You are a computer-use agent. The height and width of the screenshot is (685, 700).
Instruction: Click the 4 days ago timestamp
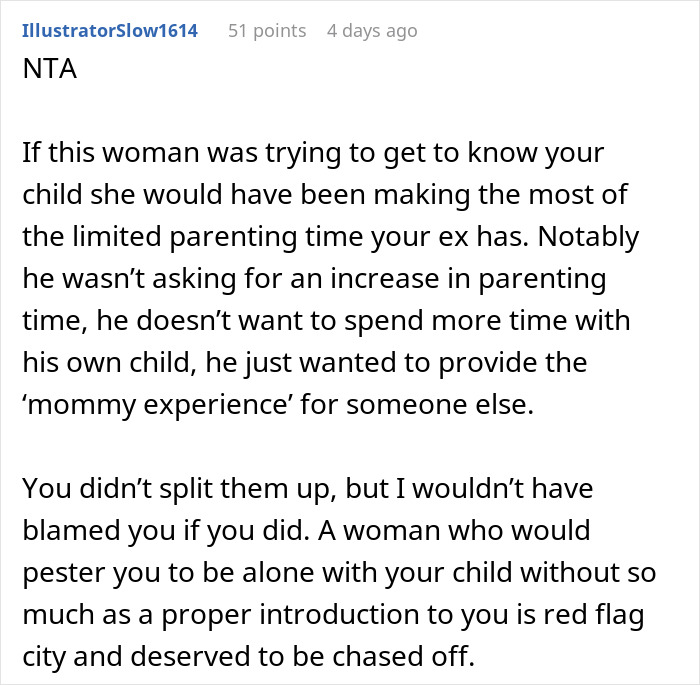coord(372,31)
